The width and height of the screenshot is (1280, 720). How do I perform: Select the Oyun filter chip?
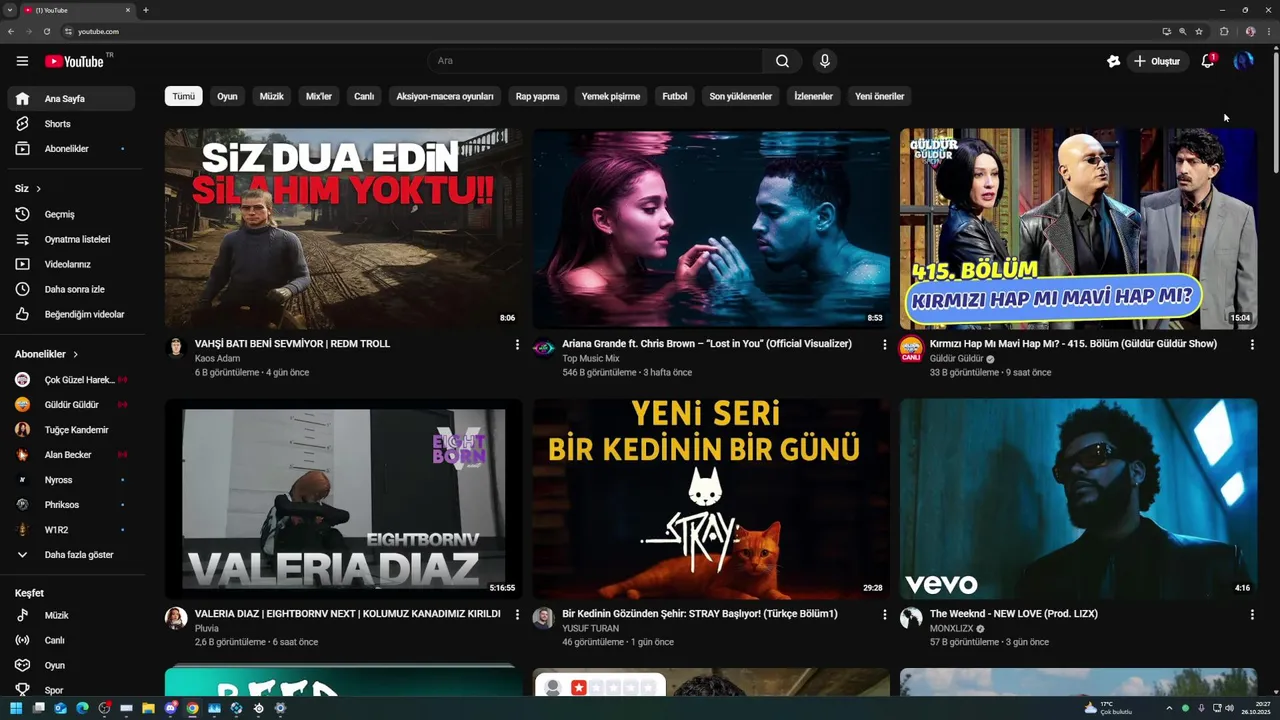(228, 96)
